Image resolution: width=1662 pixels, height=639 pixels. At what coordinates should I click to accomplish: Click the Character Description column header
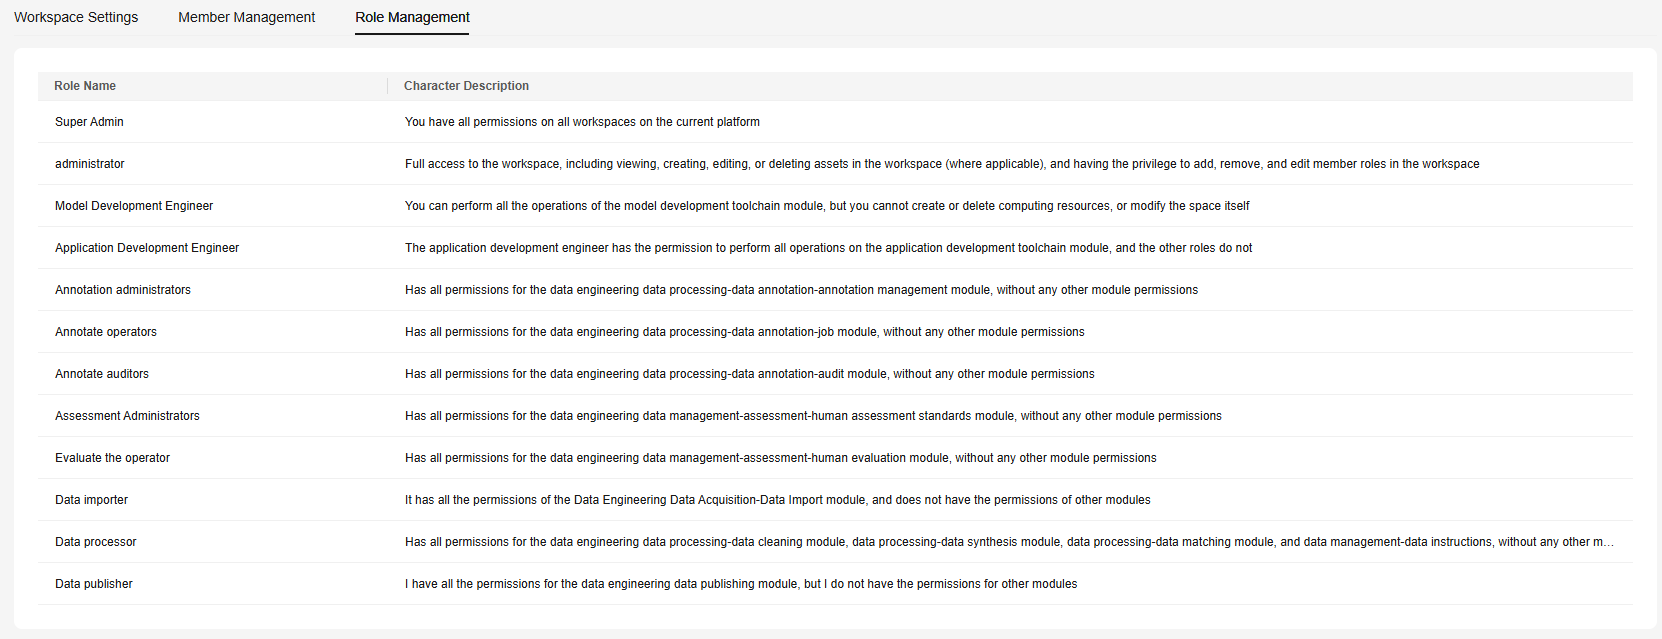click(x=466, y=86)
